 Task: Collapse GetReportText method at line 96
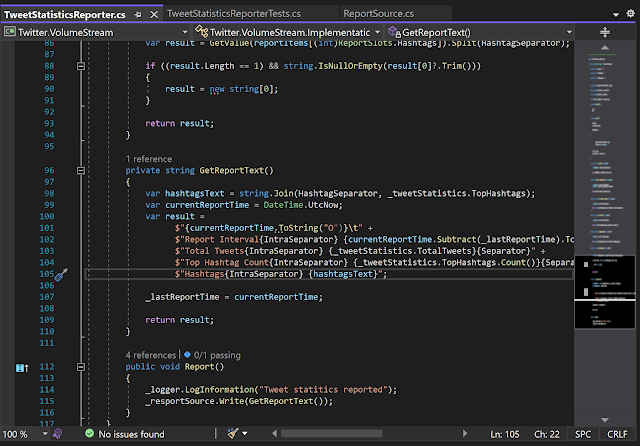point(81,171)
